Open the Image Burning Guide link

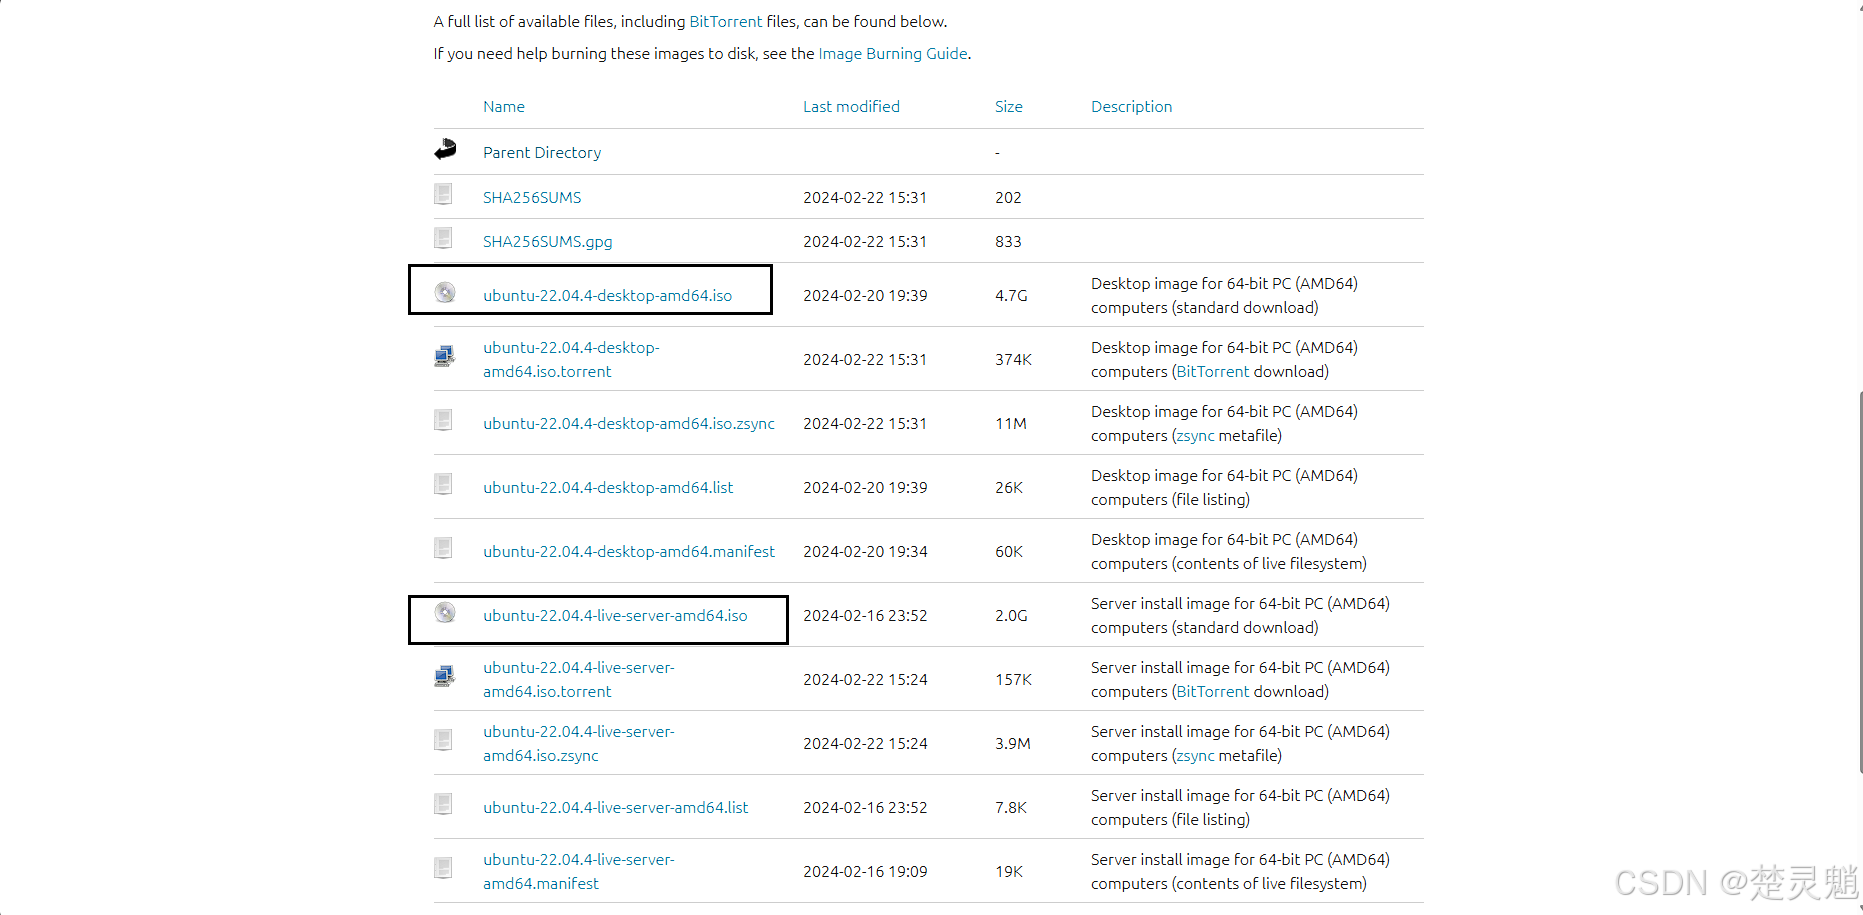coord(892,54)
